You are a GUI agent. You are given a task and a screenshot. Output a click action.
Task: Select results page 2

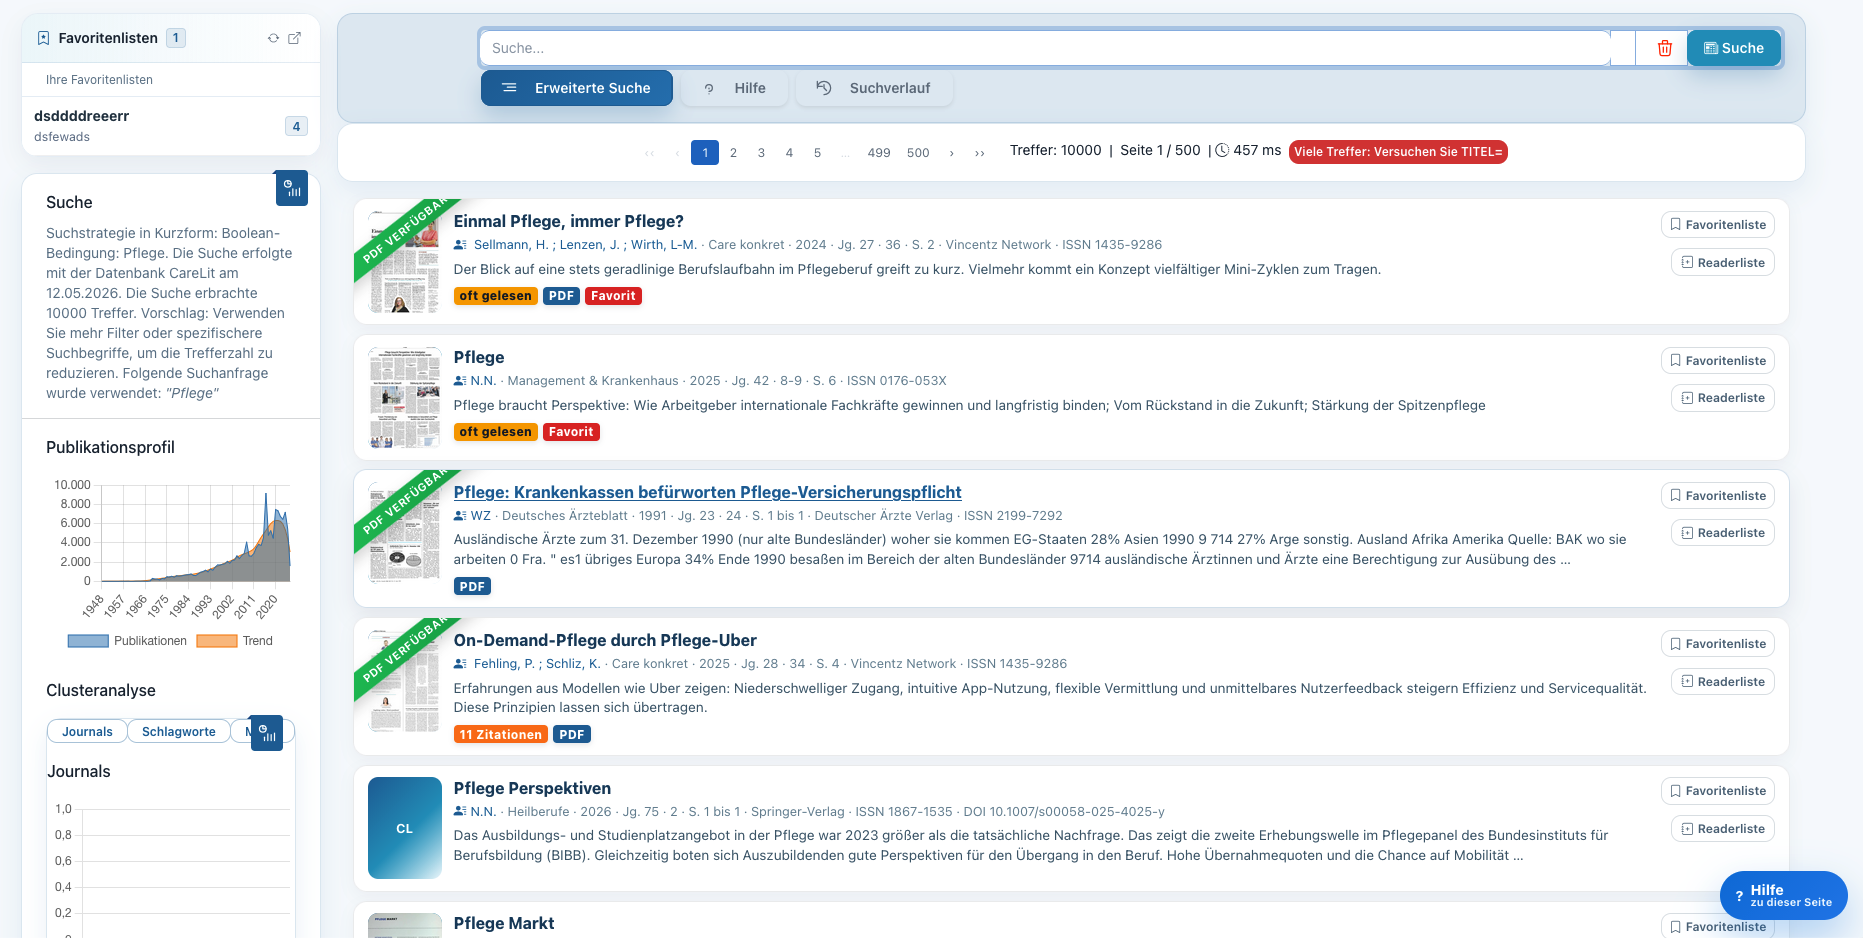pyautogui.click(x=733, y=153)
